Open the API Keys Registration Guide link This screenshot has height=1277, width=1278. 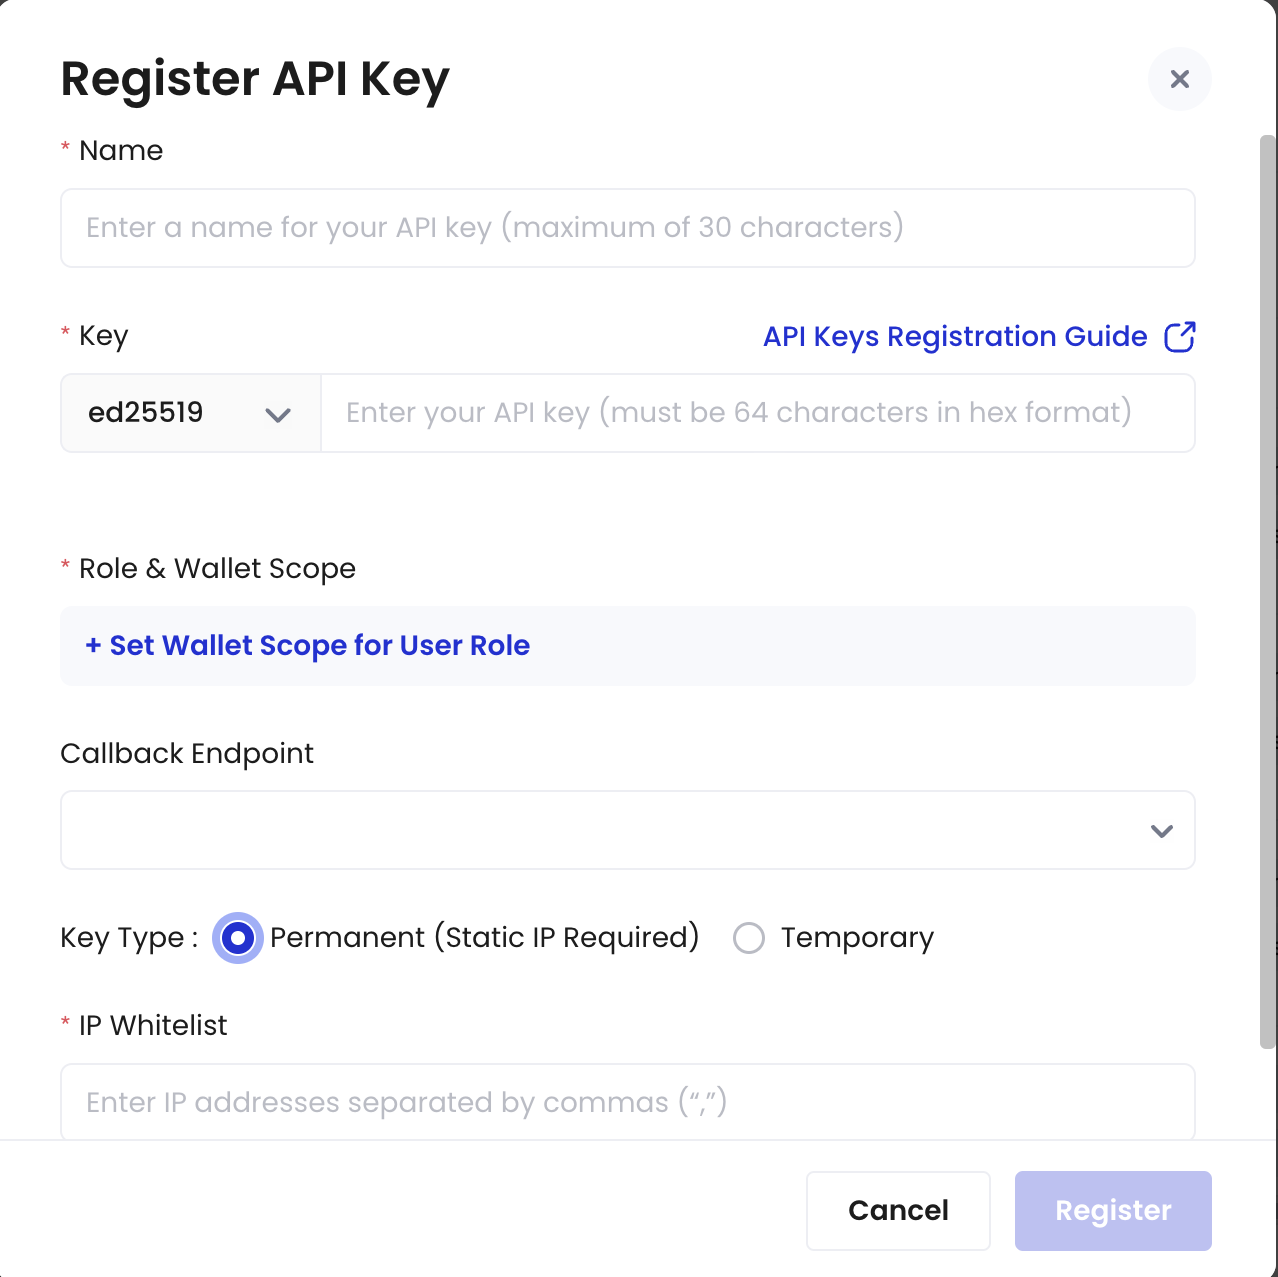[955, 337]
